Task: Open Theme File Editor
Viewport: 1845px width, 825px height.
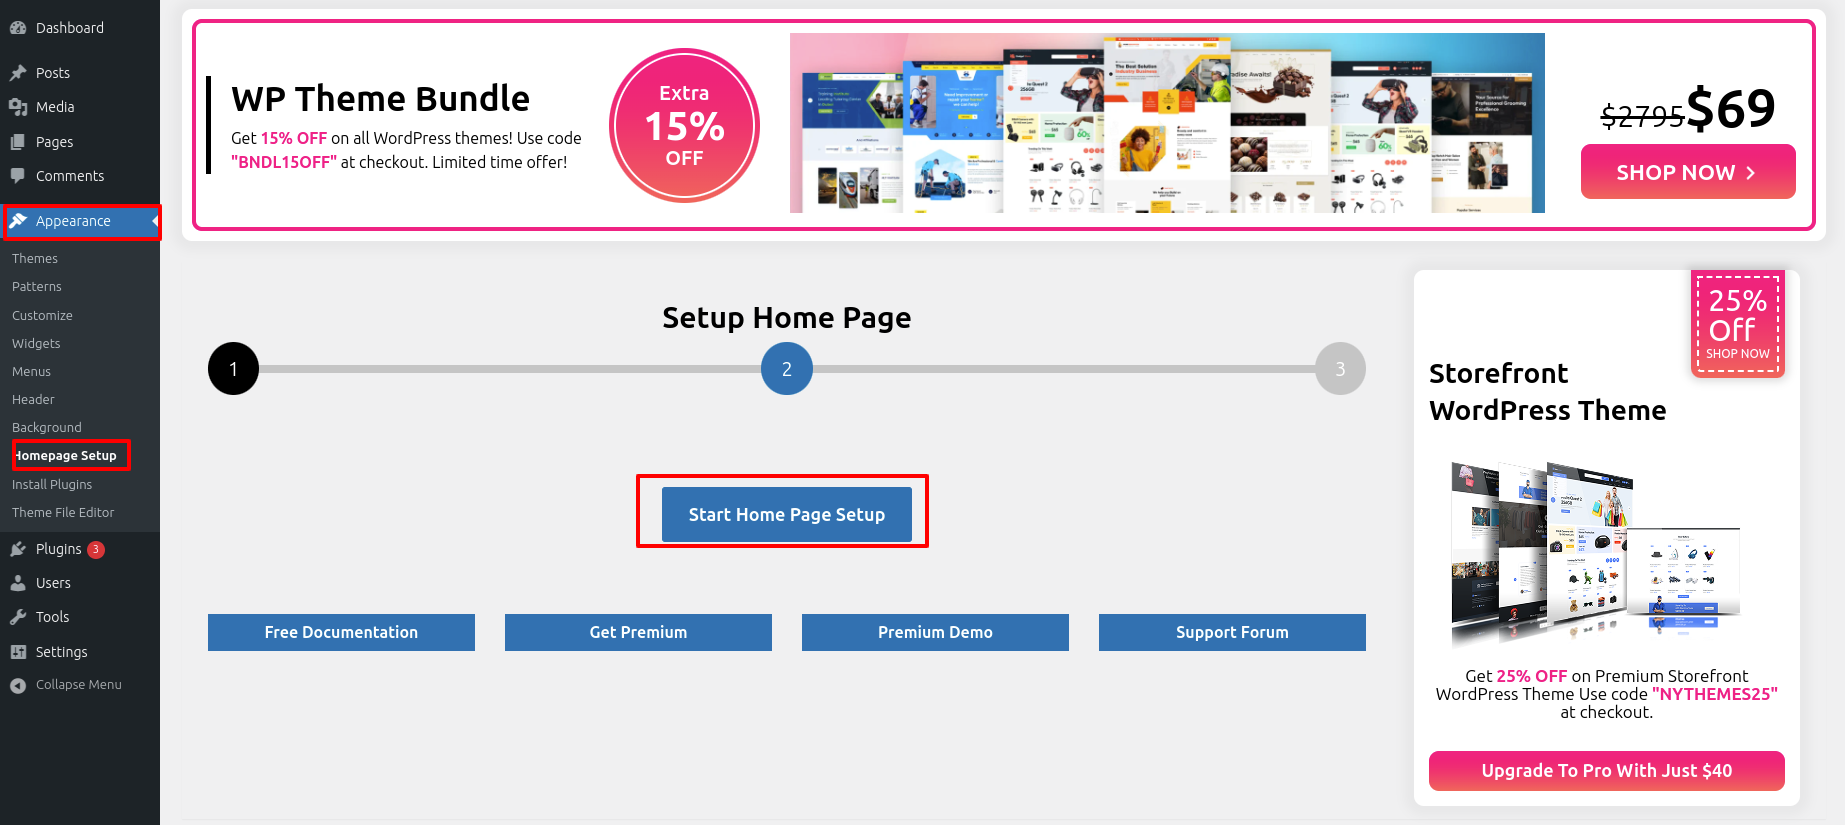Action: point(63,513)
